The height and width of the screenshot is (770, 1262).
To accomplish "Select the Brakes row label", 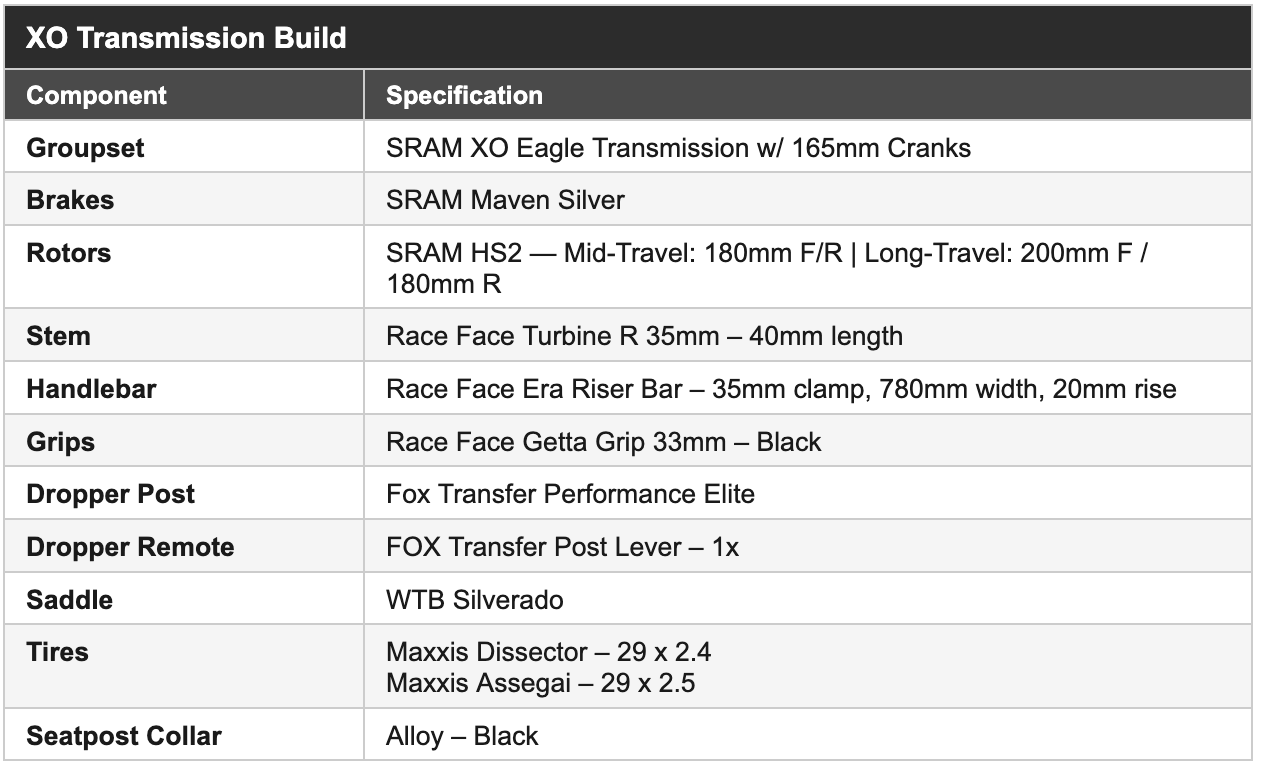I will (70, 200).
